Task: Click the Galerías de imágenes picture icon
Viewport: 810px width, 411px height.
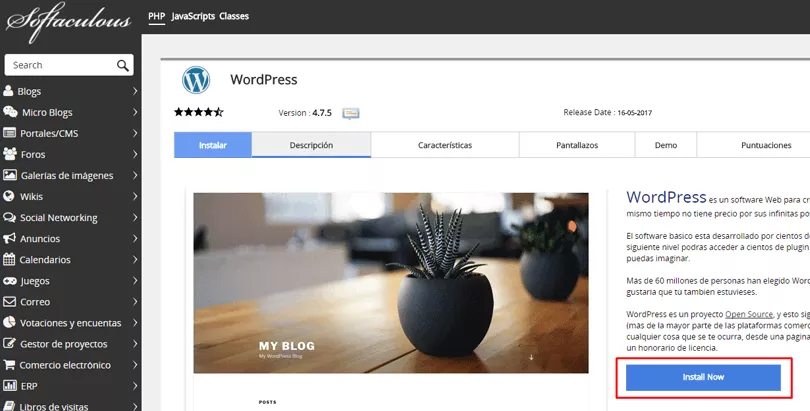Action: [9, 175]
